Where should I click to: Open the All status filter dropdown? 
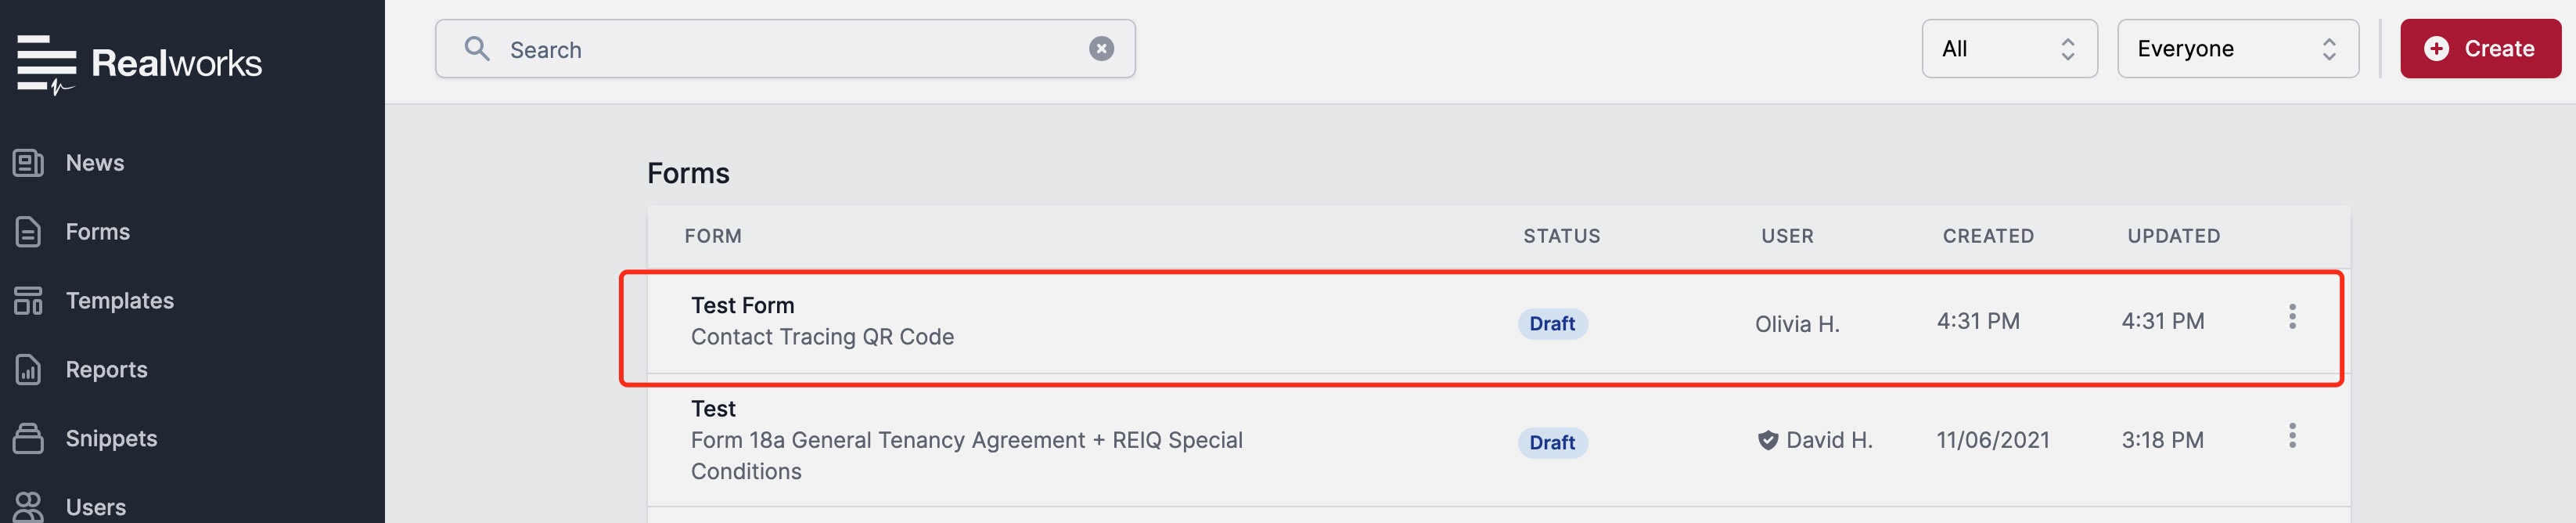(x=2009, y=49)
